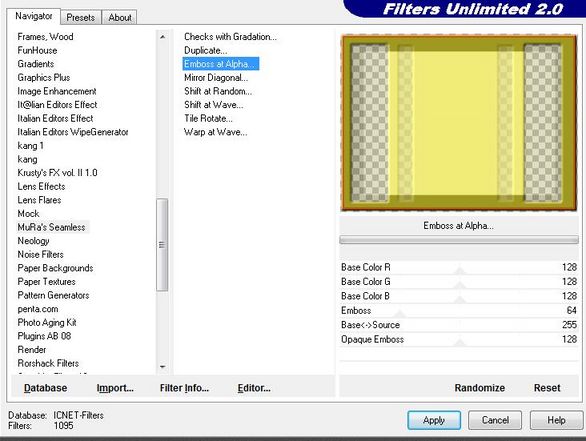Click the Base Color R slider

click(459, 268)
